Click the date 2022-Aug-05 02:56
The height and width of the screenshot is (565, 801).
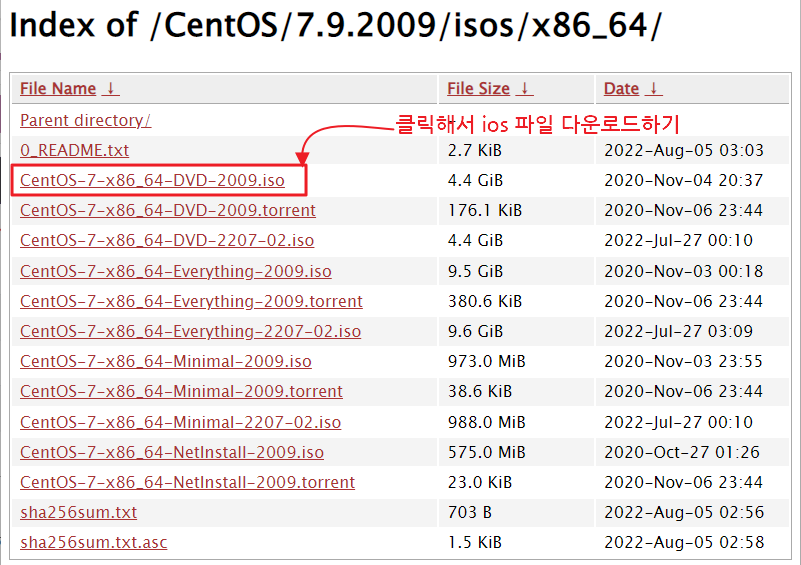point(684,512)
